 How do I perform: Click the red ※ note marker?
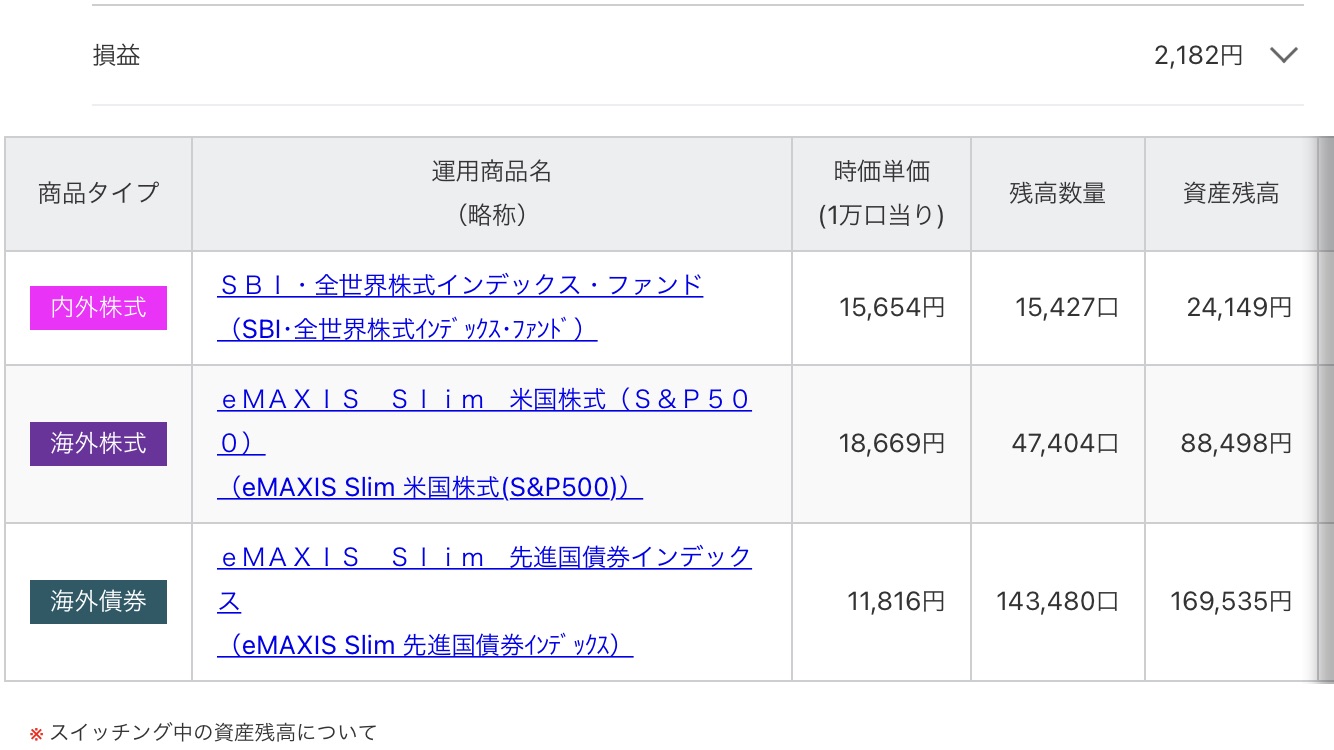[36, 734]
